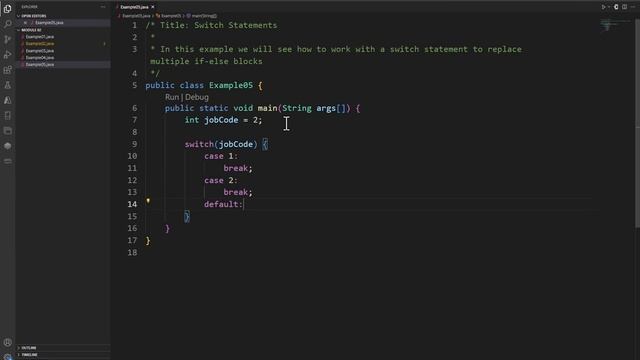Click the minimap code overview
640x360 pixels.
615,26
